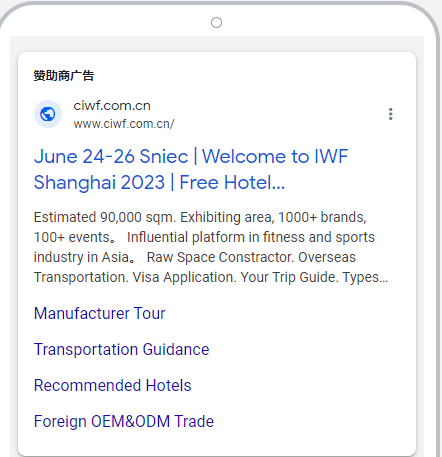Click the blue globe favicon icon

(48, 114)
